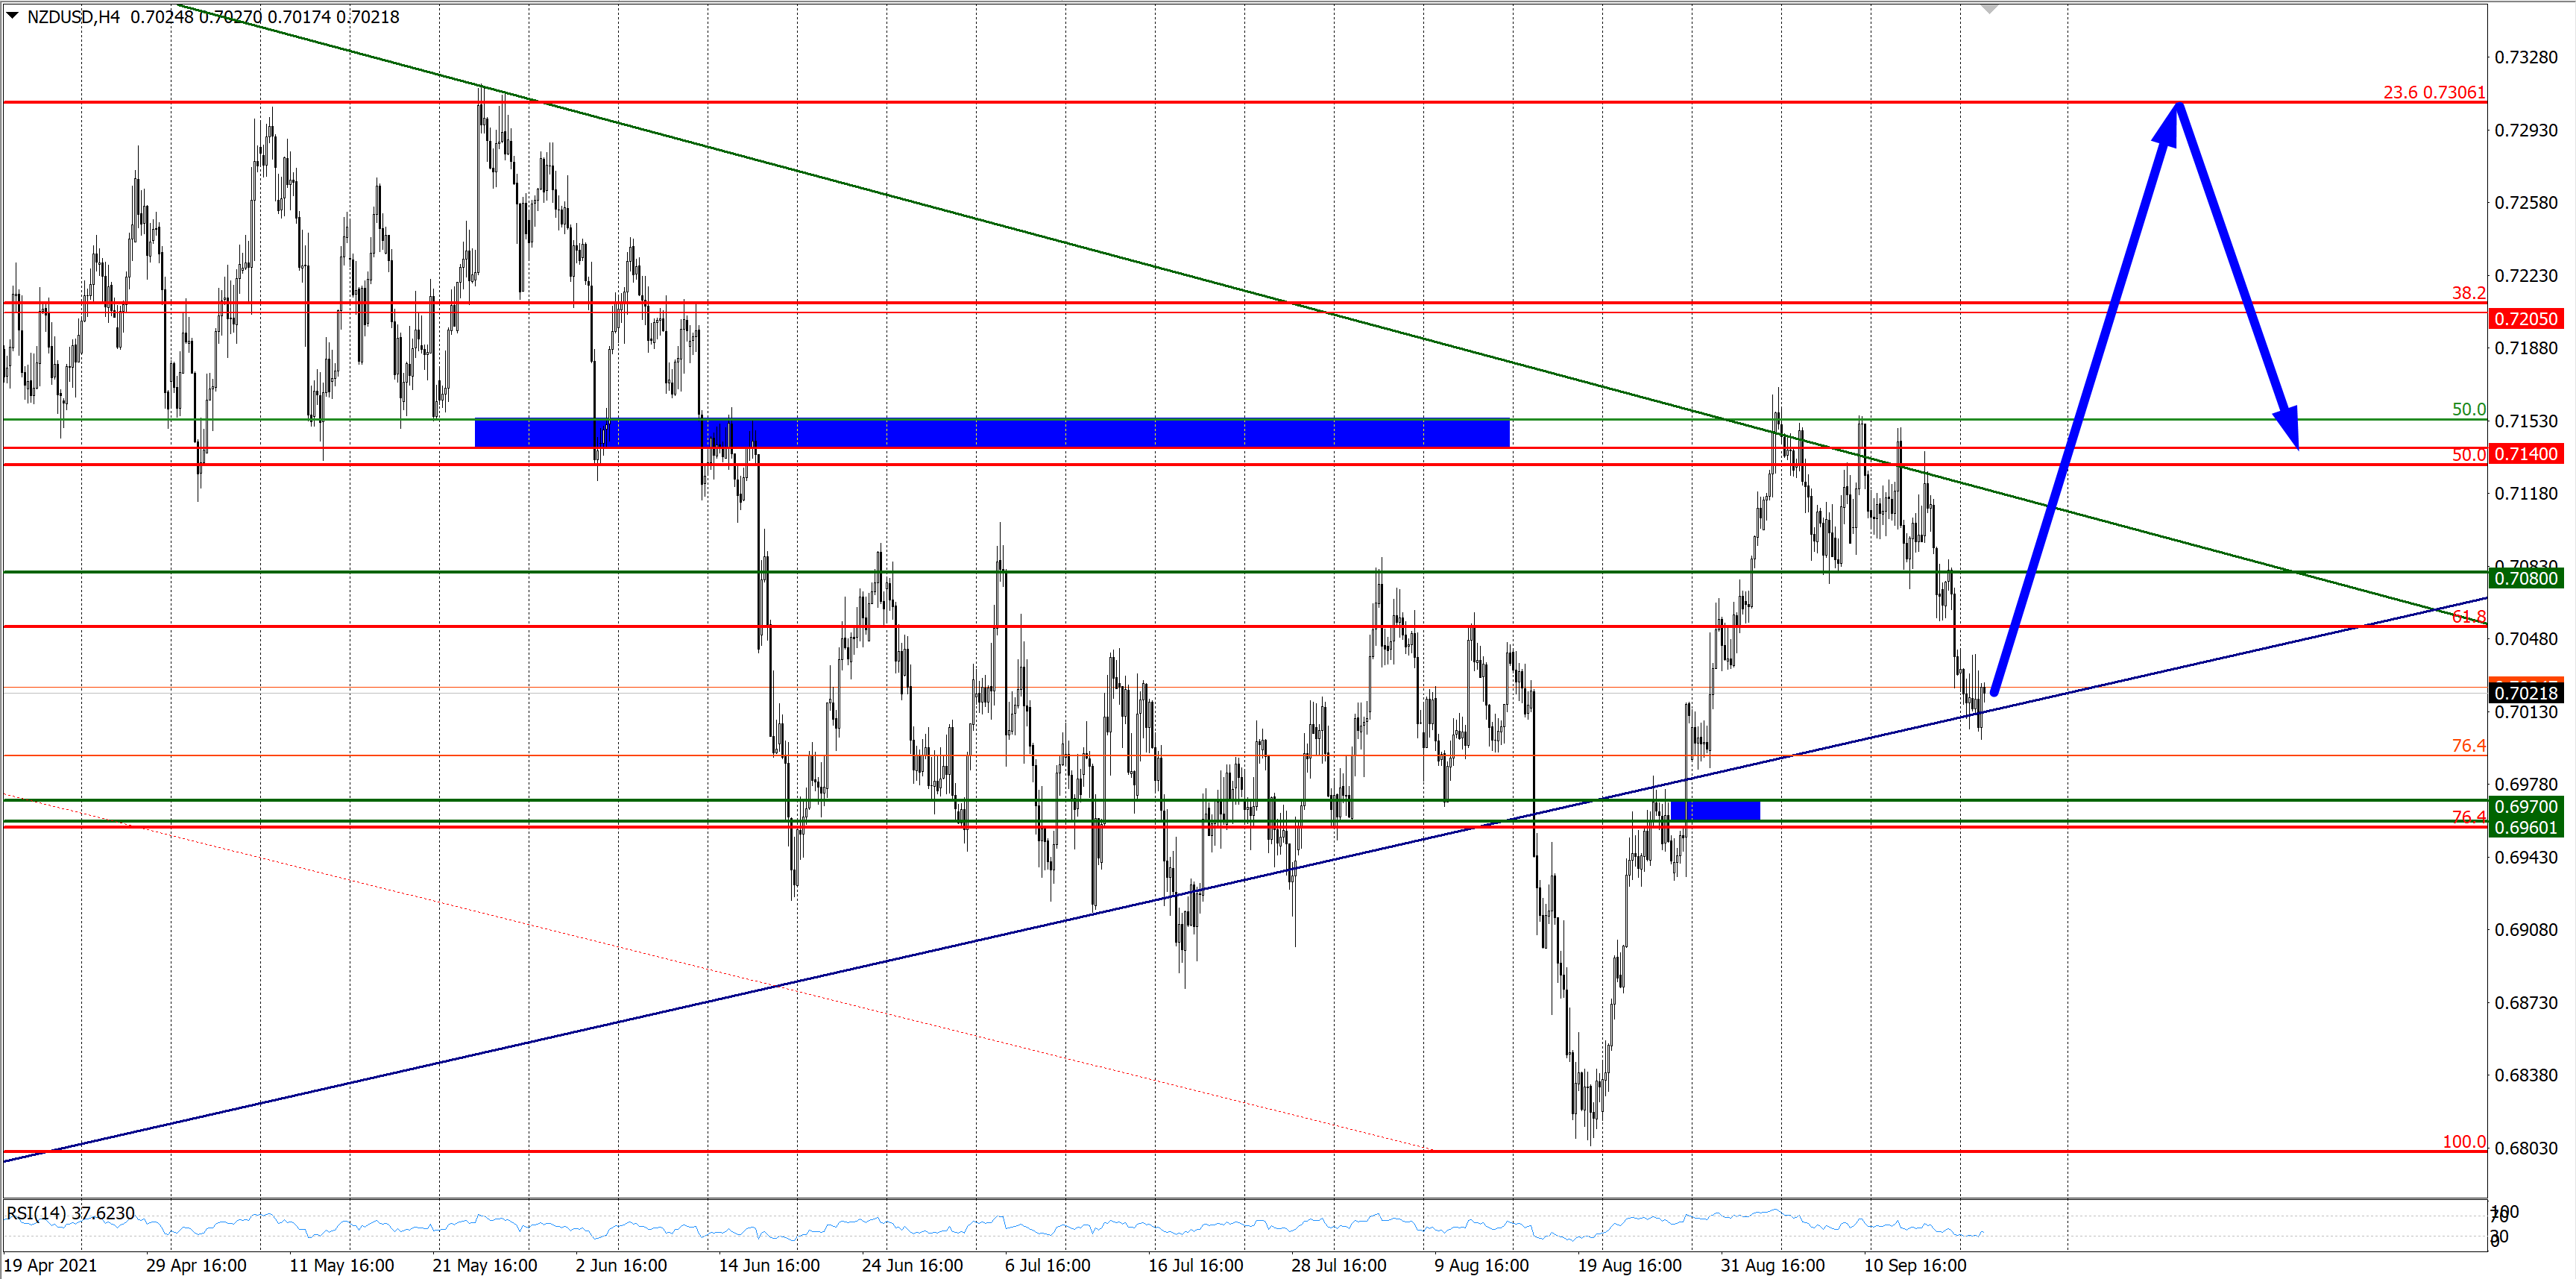Click the green 0.69601 price tag
The image size is (2576, 1279).
click(2525, 827)
